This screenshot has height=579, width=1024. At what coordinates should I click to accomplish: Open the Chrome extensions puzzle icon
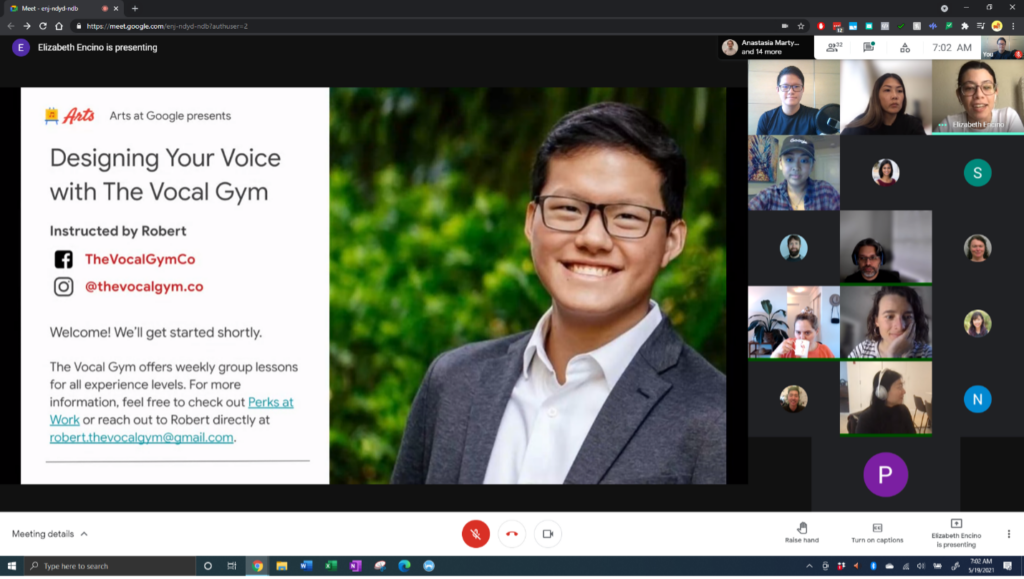click(965, 26)
